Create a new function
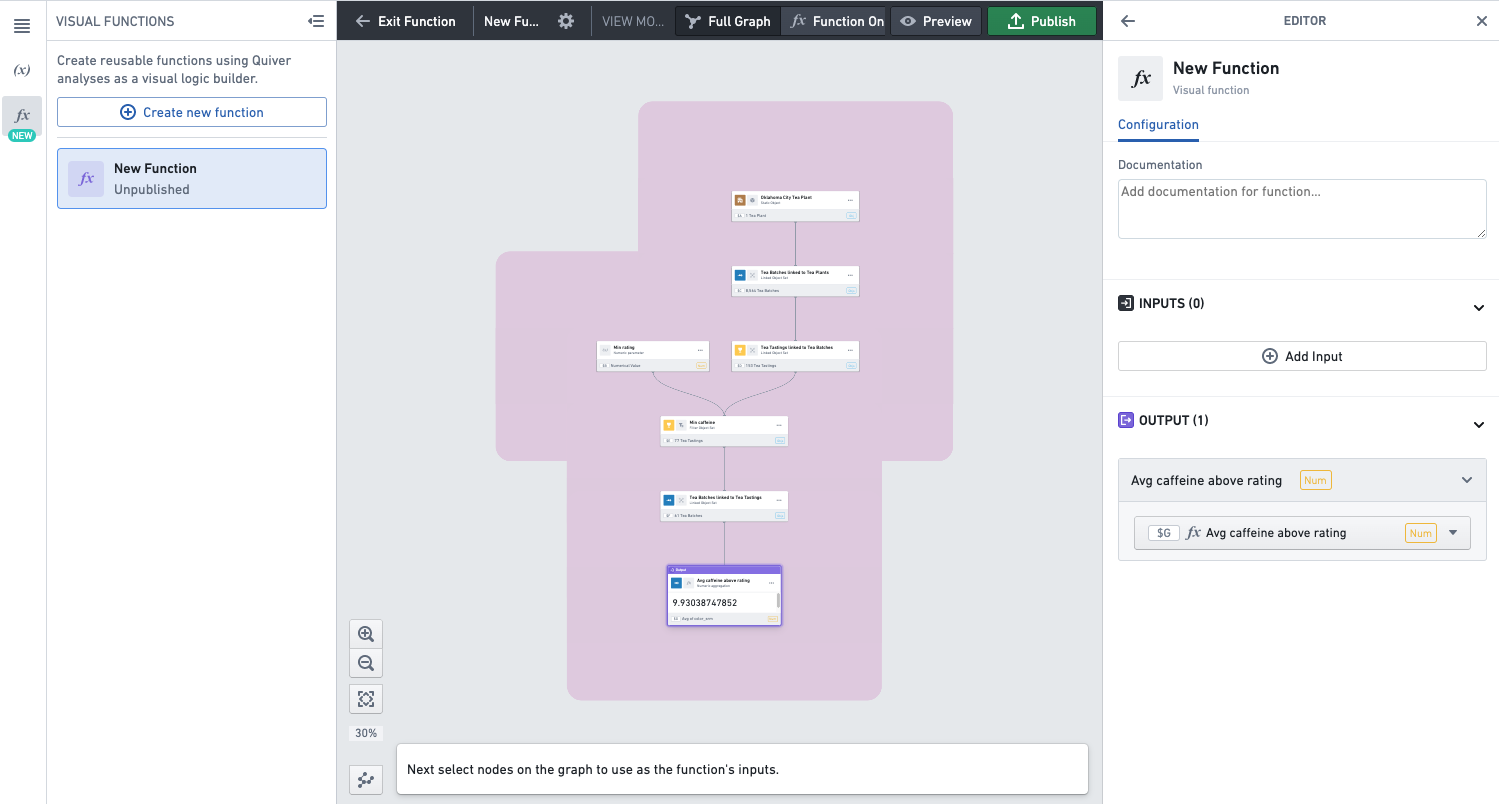Viewport: 1499px width, 804px height. (x=192, y=112)
